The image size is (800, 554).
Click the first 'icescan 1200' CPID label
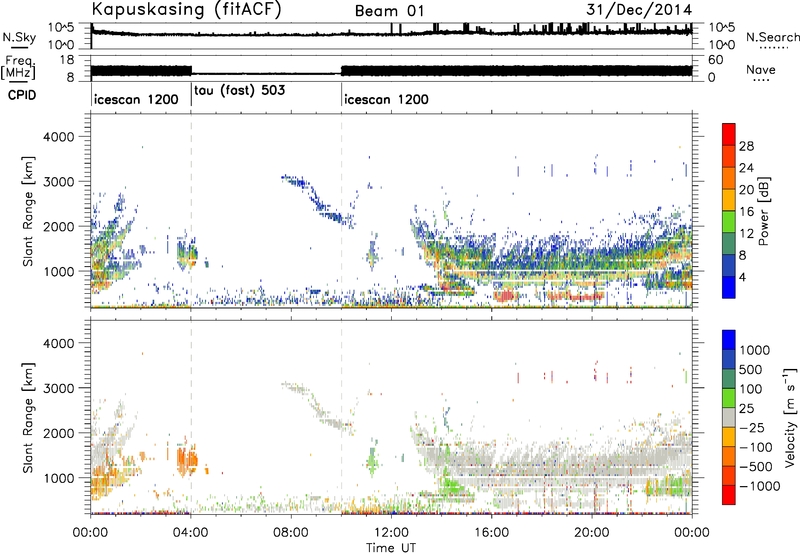[136, 99]
